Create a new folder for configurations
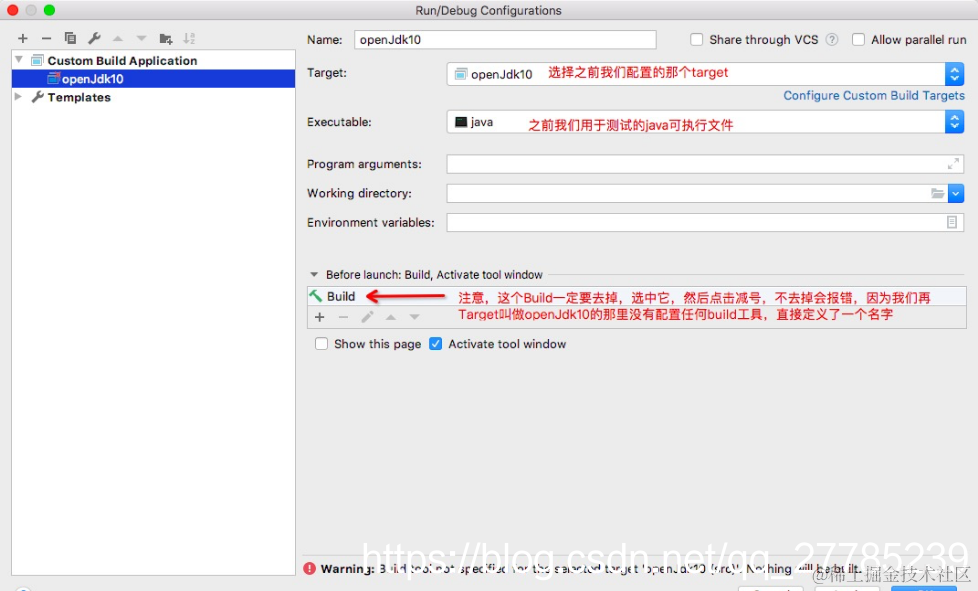Image resolution: width=978 pixels, height=591 pixels. point(166,39)
